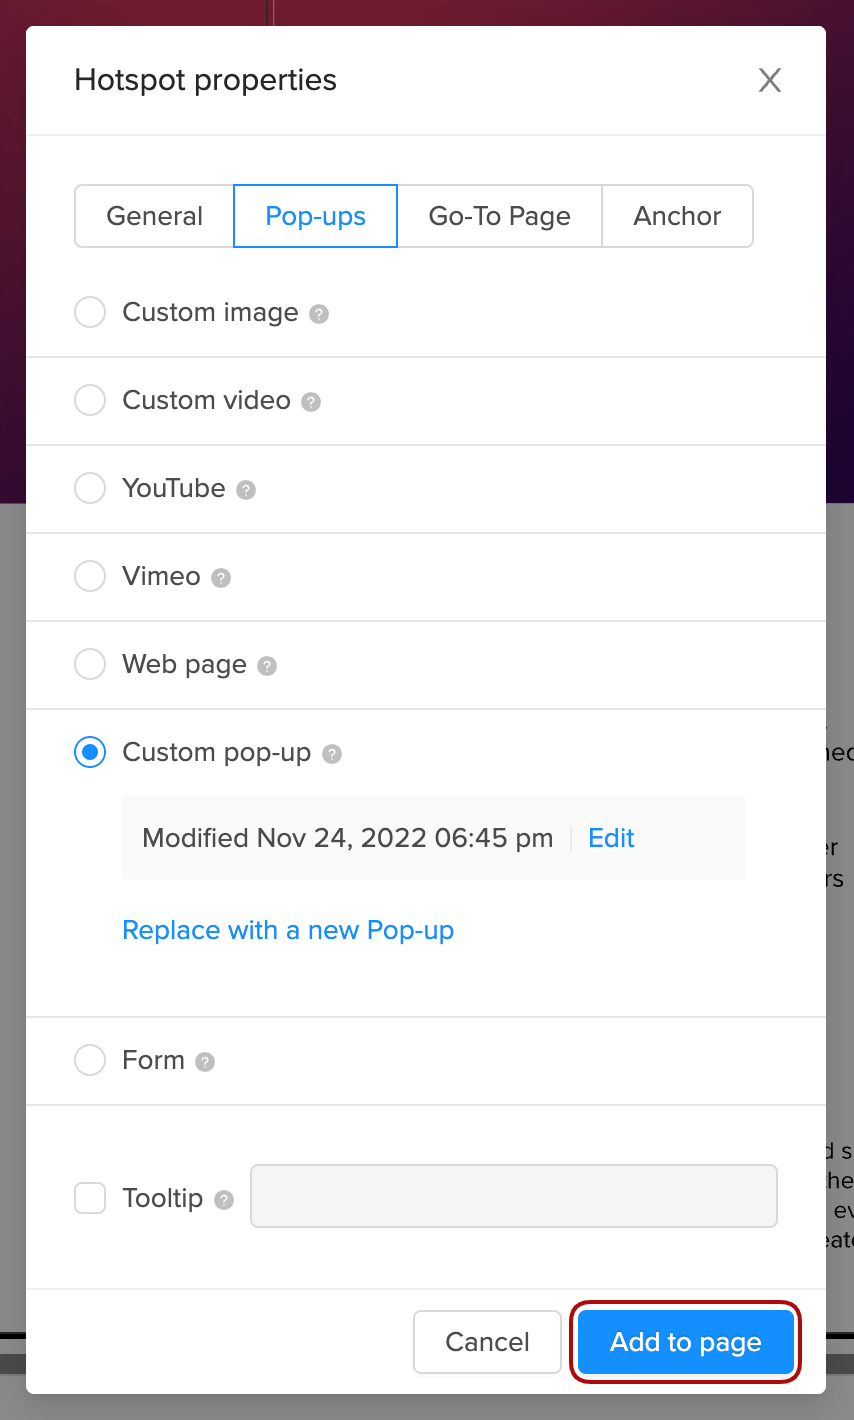Image resolution: width=854 pixels, height=1420 pixels.
Task: Switch to the General tab
Action: click(x=154, y=216)
